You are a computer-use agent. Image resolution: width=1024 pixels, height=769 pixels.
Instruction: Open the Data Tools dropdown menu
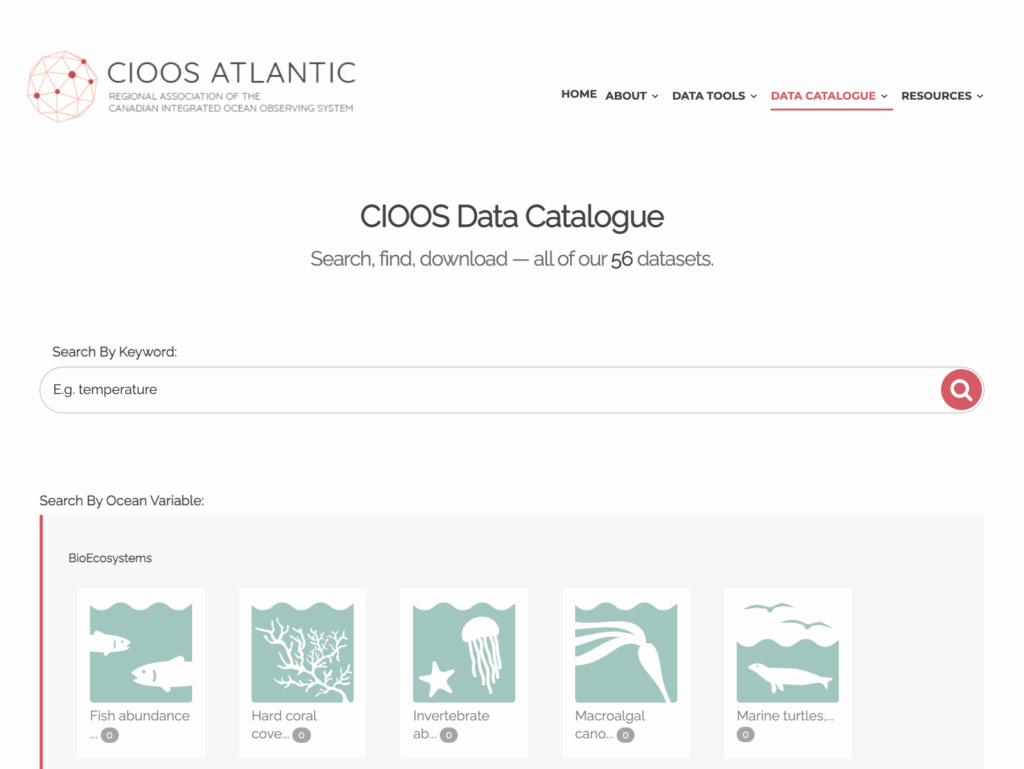(714, 96)
